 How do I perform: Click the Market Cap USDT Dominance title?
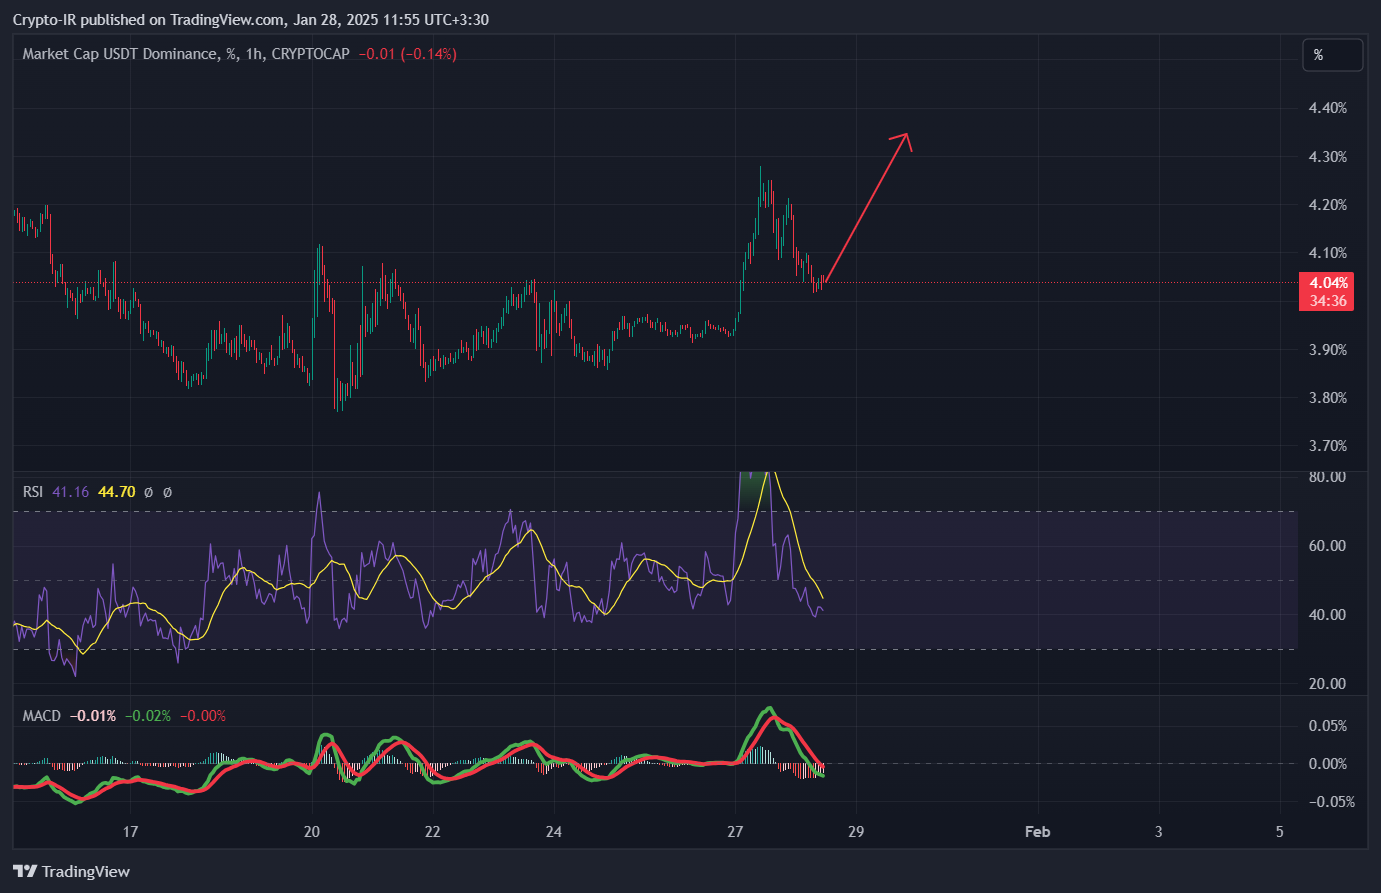(119, 54)
